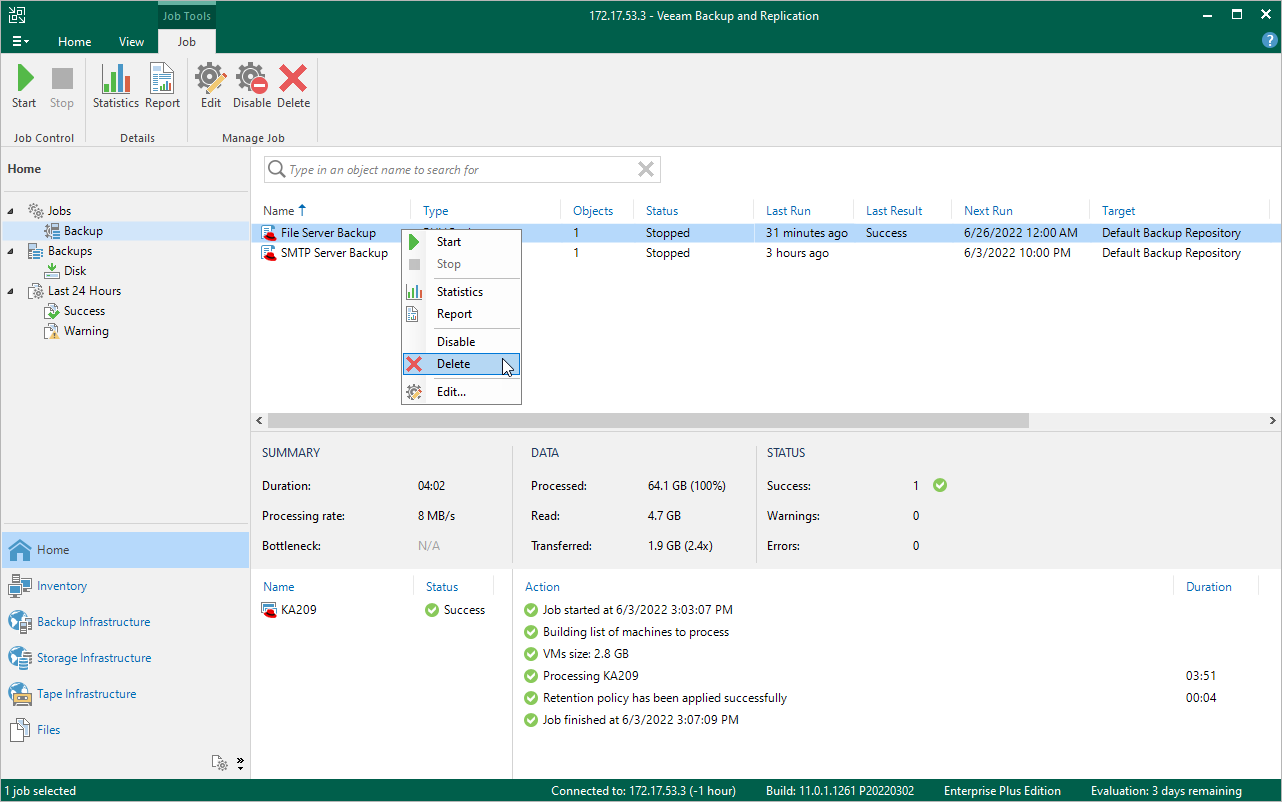Image resolution: width=1282 pixels, height=802 pixels.
Task: Collapse the Backups tree node
Action: [x=12, y=251]
